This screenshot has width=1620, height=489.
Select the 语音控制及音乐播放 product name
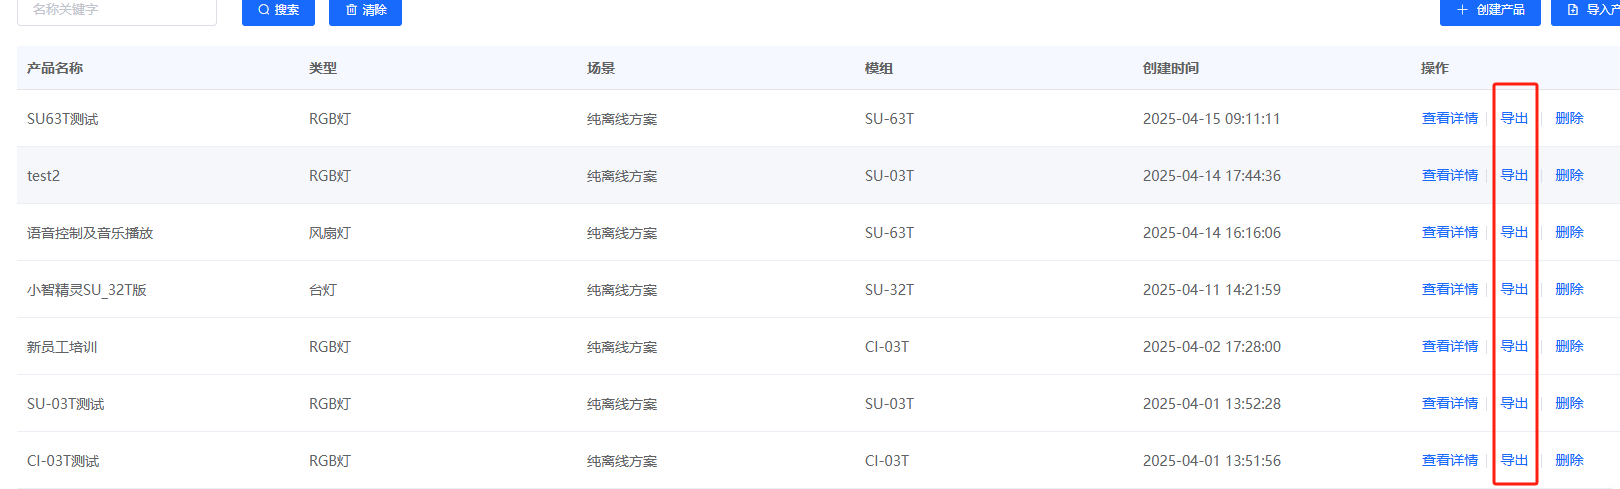(90, 233)
